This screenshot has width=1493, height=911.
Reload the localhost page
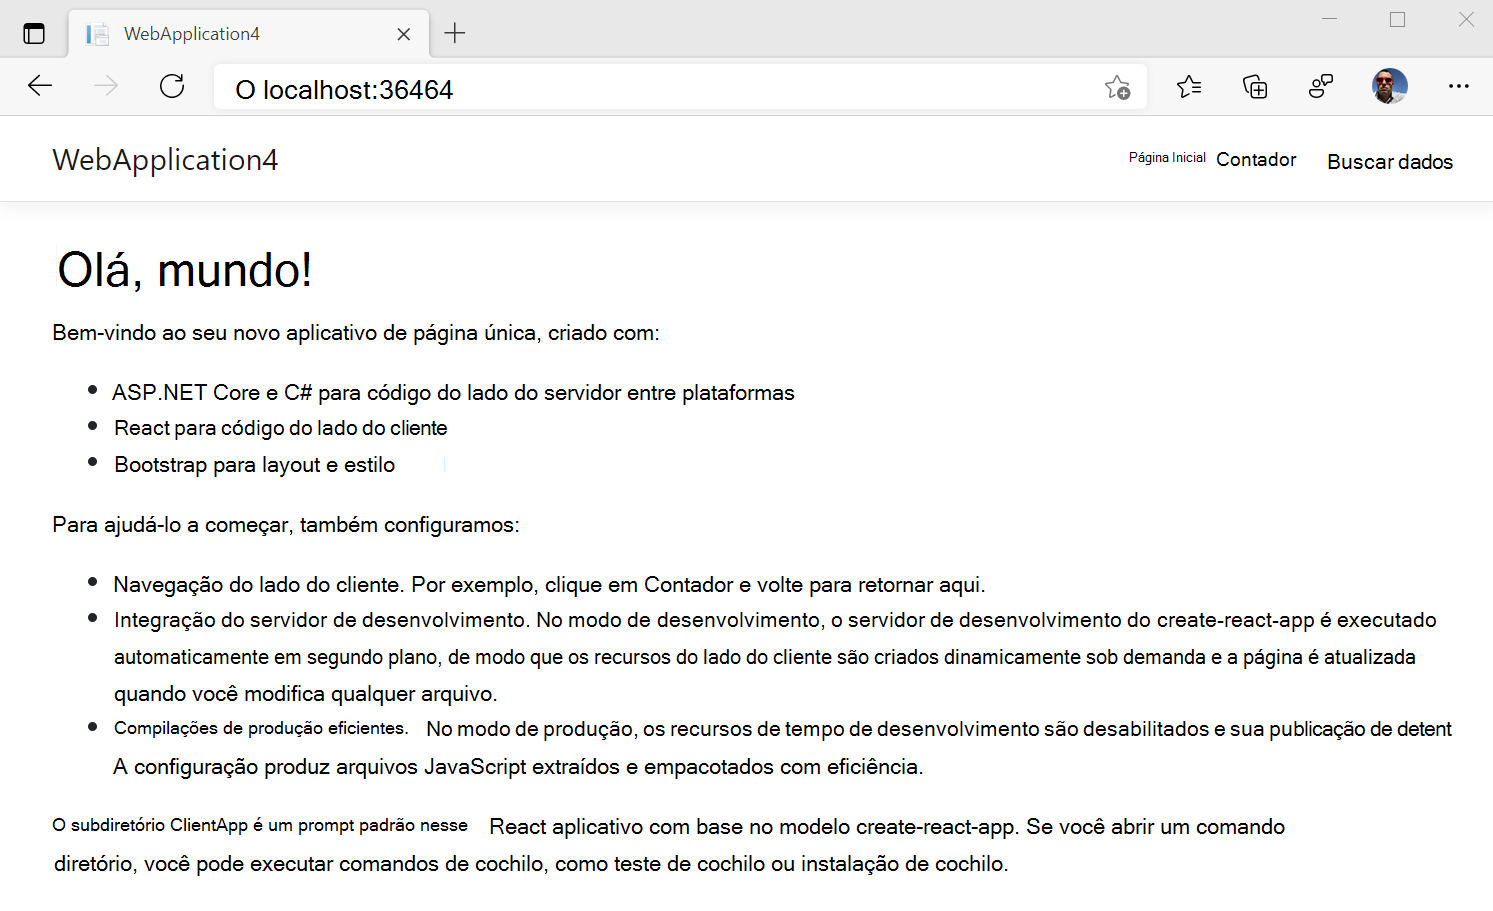[172, 86]
